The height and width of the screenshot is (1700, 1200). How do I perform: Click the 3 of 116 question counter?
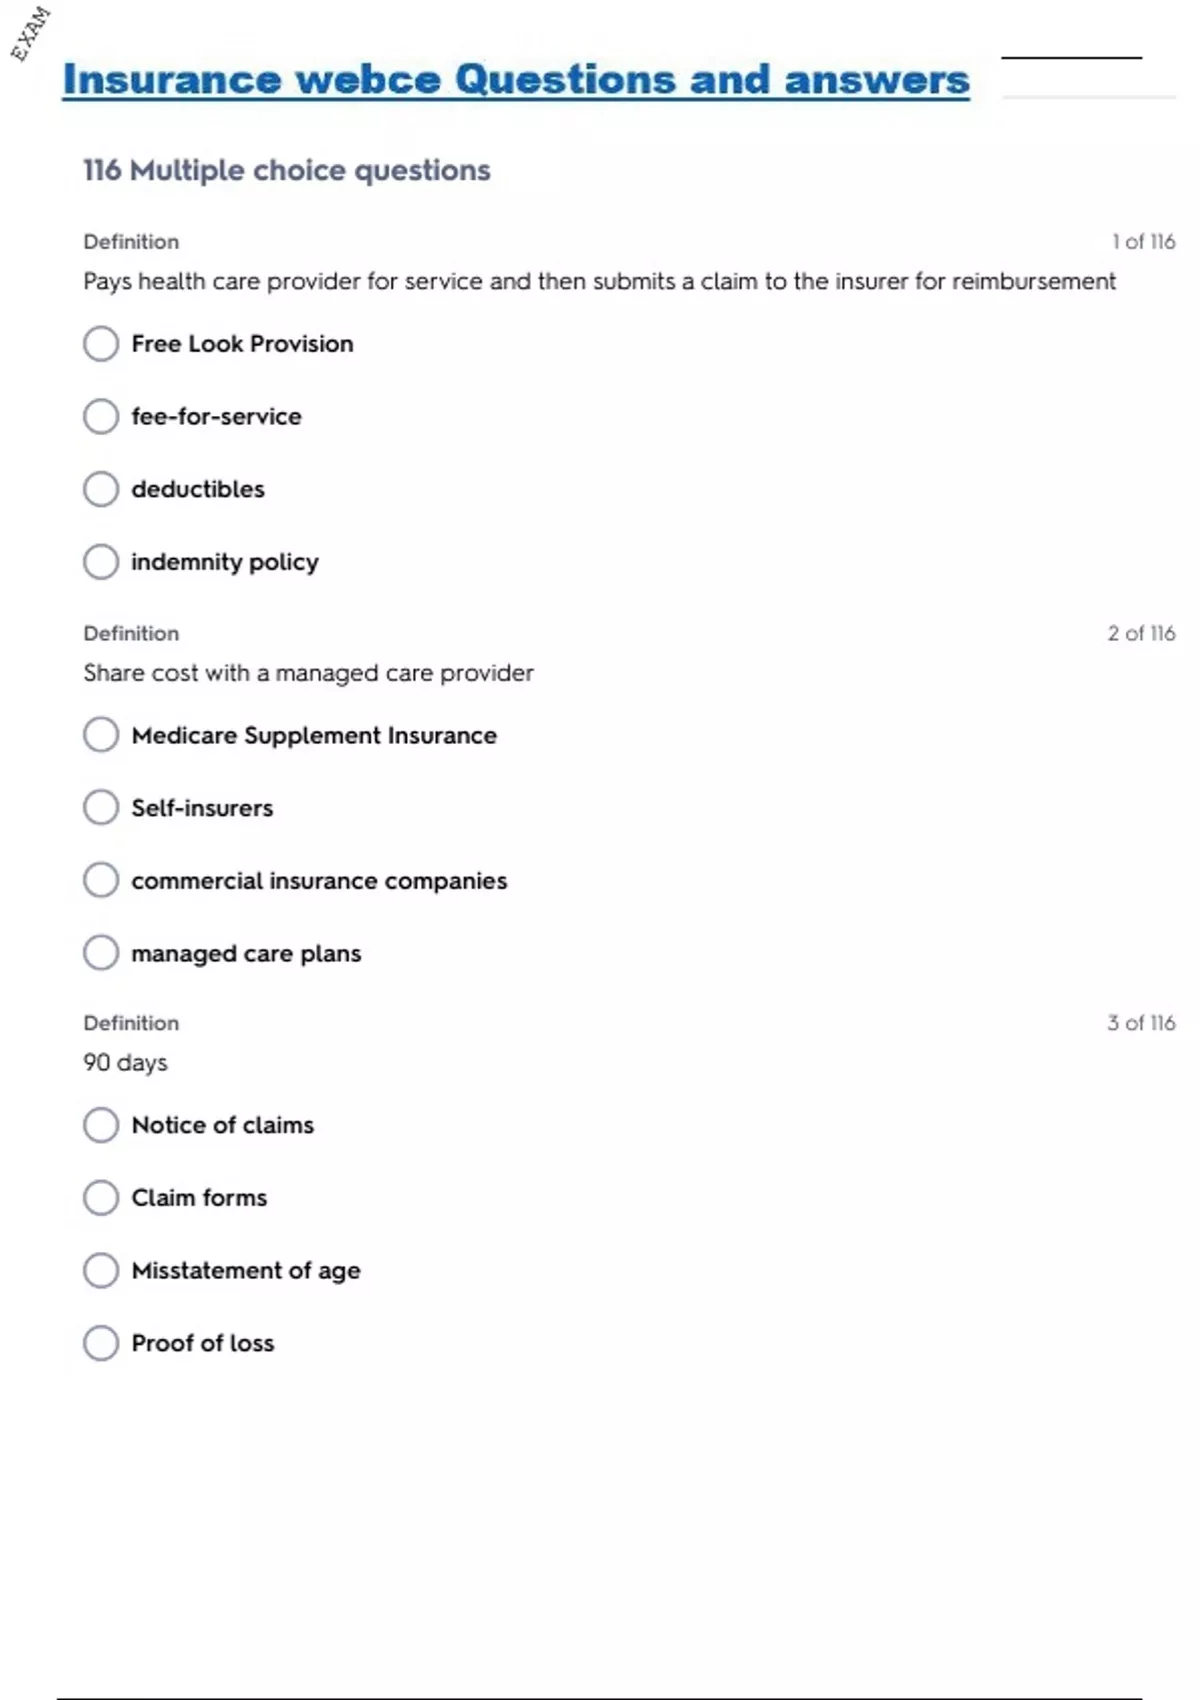pyautogui.click(x=1141, y=1023)
